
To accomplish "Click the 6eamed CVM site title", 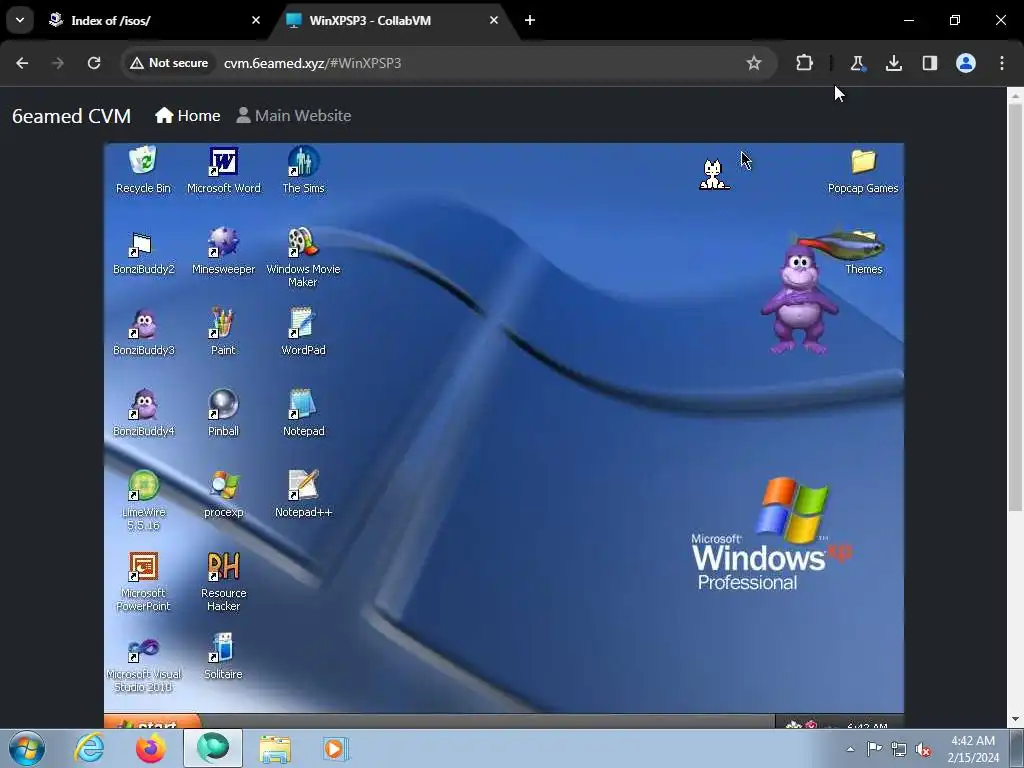I will click(x=71, y=116).
